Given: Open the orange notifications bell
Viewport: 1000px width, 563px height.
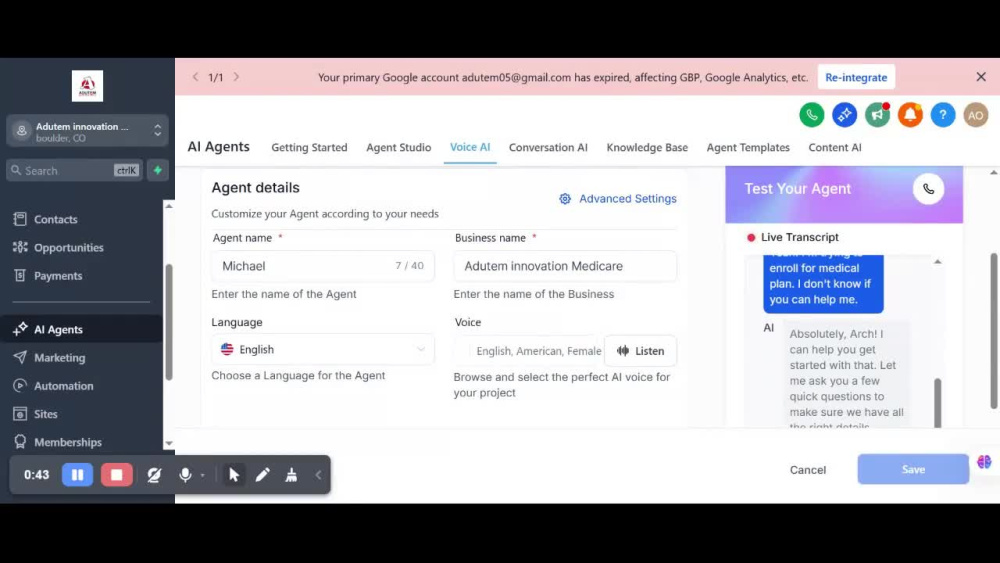Looking at the screenshot, I should click(x=910, y=115).
